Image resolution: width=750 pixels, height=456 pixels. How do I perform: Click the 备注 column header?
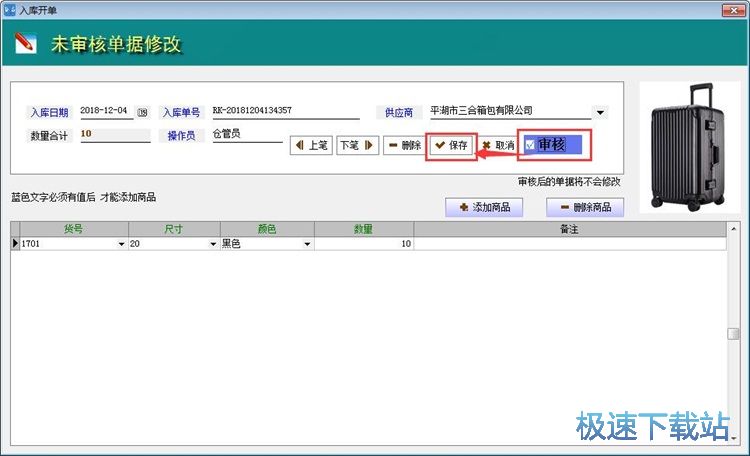pos(570,229)
